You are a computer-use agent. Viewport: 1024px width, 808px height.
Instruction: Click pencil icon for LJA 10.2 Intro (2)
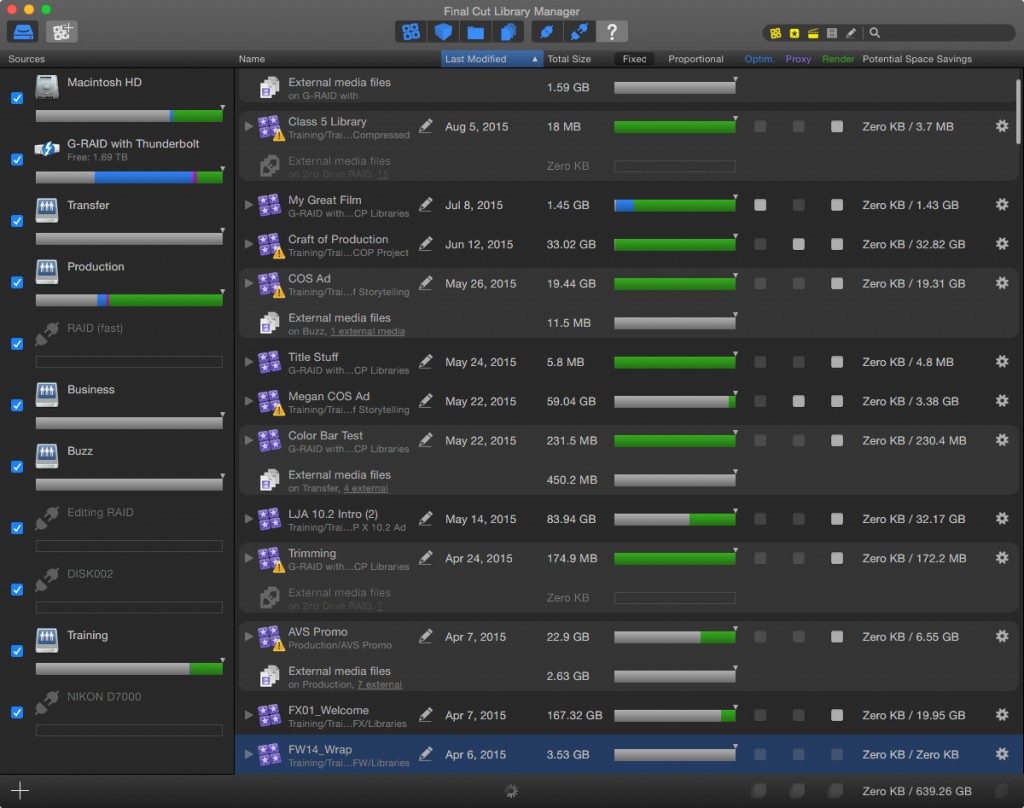point(426,519)
